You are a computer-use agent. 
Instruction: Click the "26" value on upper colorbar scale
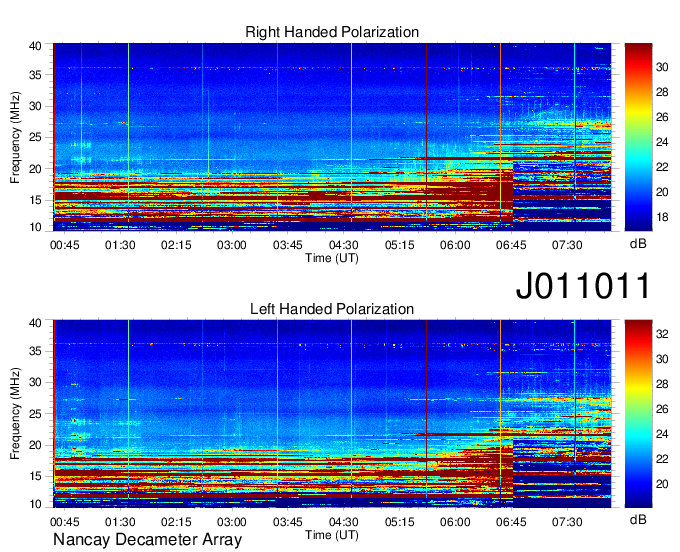pos(662,117)
